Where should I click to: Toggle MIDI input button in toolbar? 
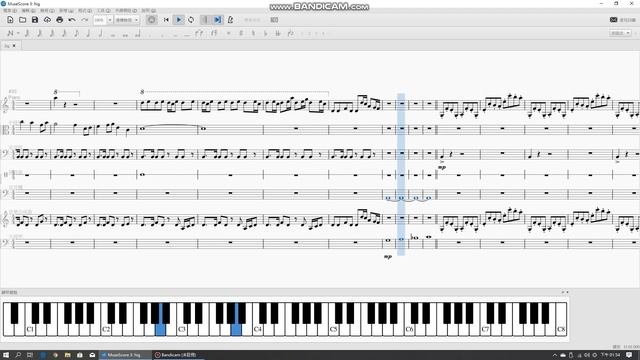(151, 20)
